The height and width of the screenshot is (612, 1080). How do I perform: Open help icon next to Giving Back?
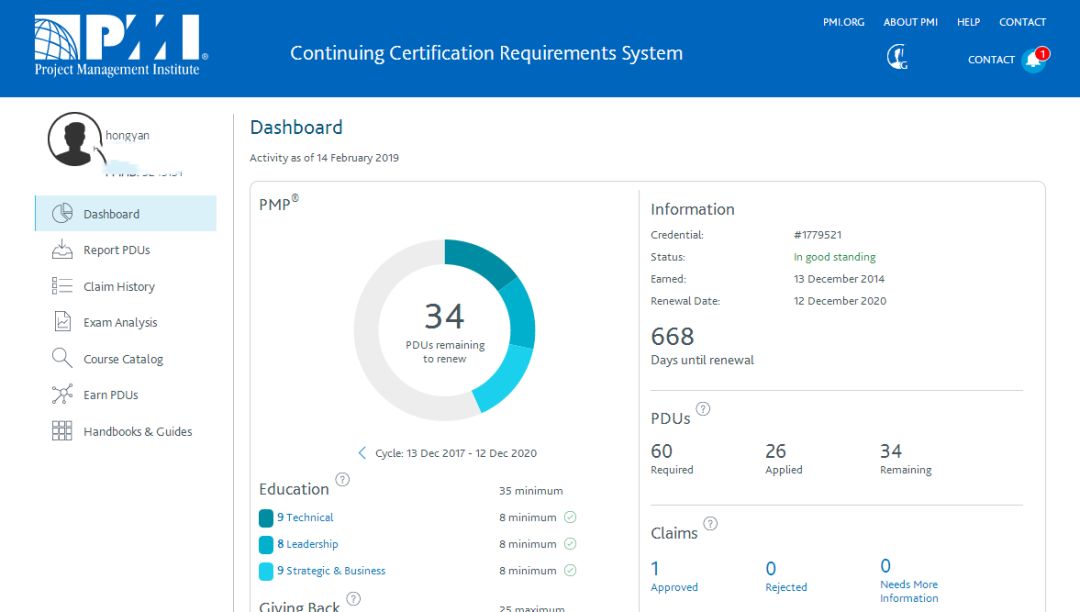coord(353,598)
